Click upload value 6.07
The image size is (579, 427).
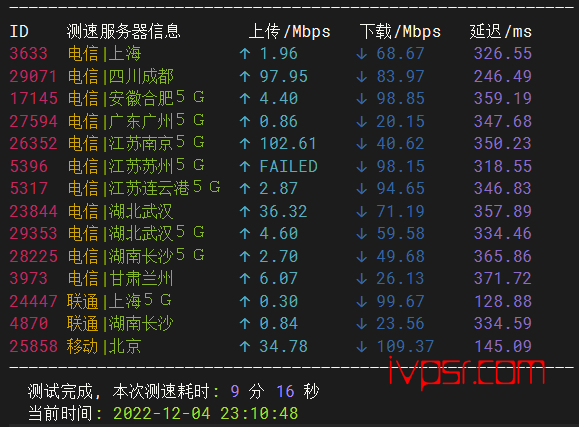pos(279,279)
